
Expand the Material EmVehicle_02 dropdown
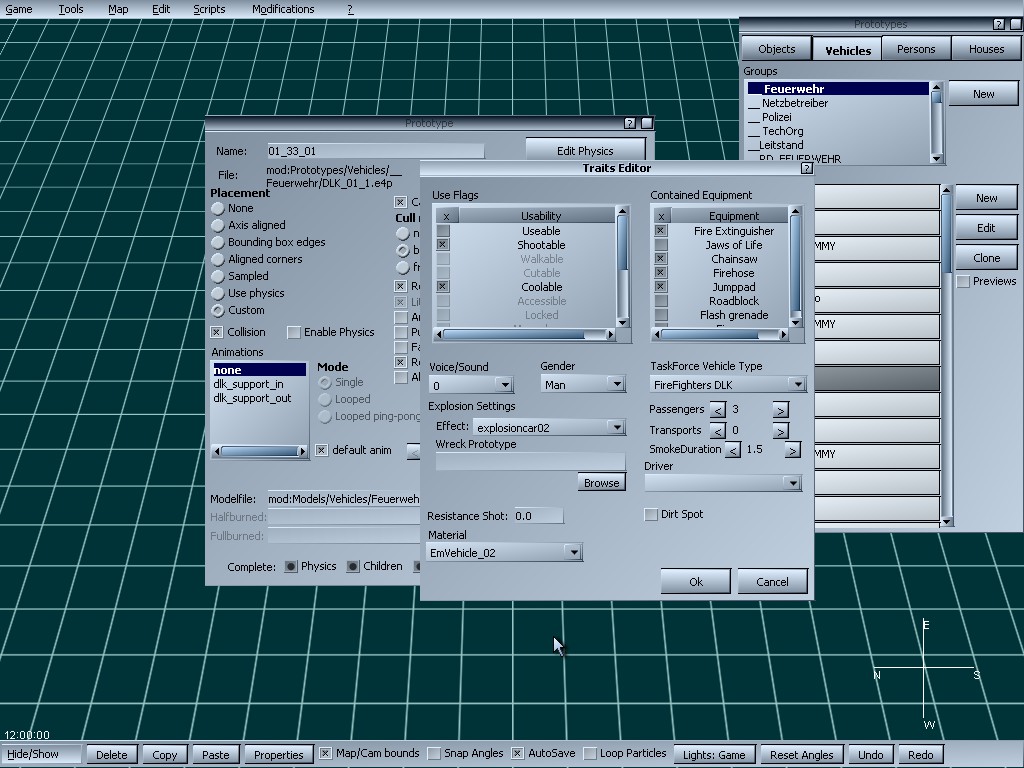click(573, 553)
